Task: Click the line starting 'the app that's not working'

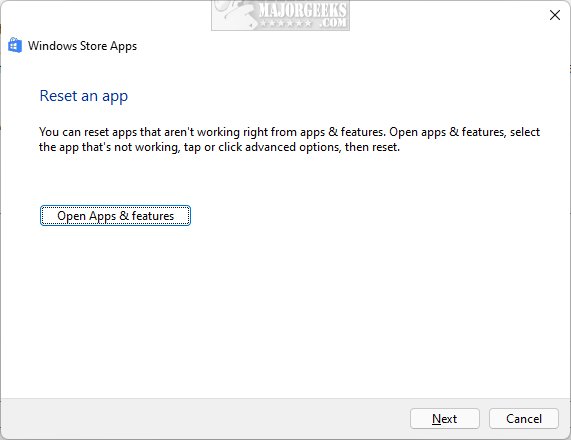Action: 219,147
